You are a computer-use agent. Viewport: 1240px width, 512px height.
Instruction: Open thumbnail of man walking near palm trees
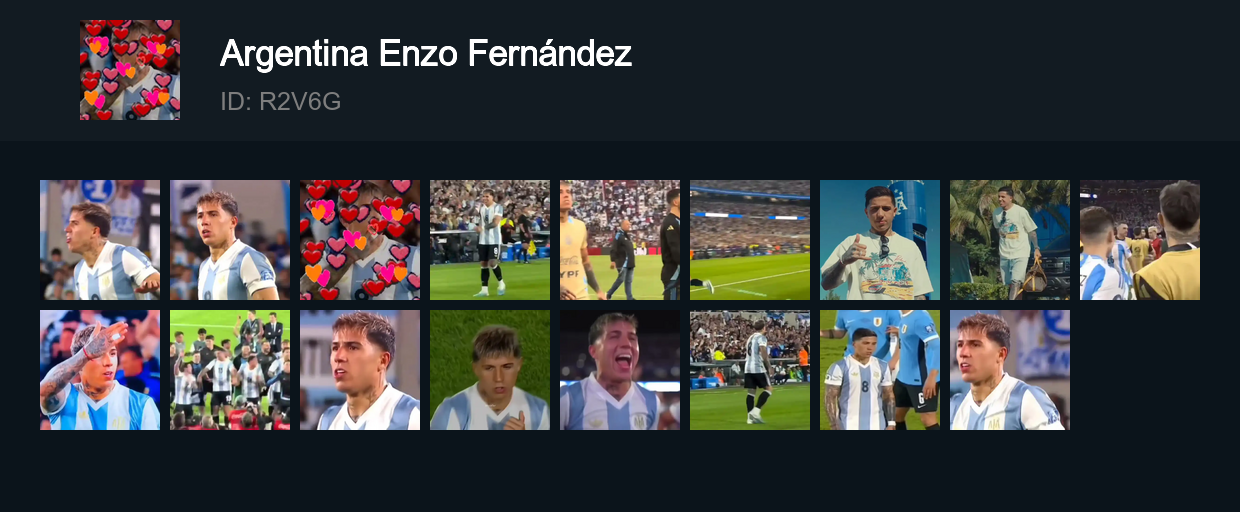(1010, 240)
